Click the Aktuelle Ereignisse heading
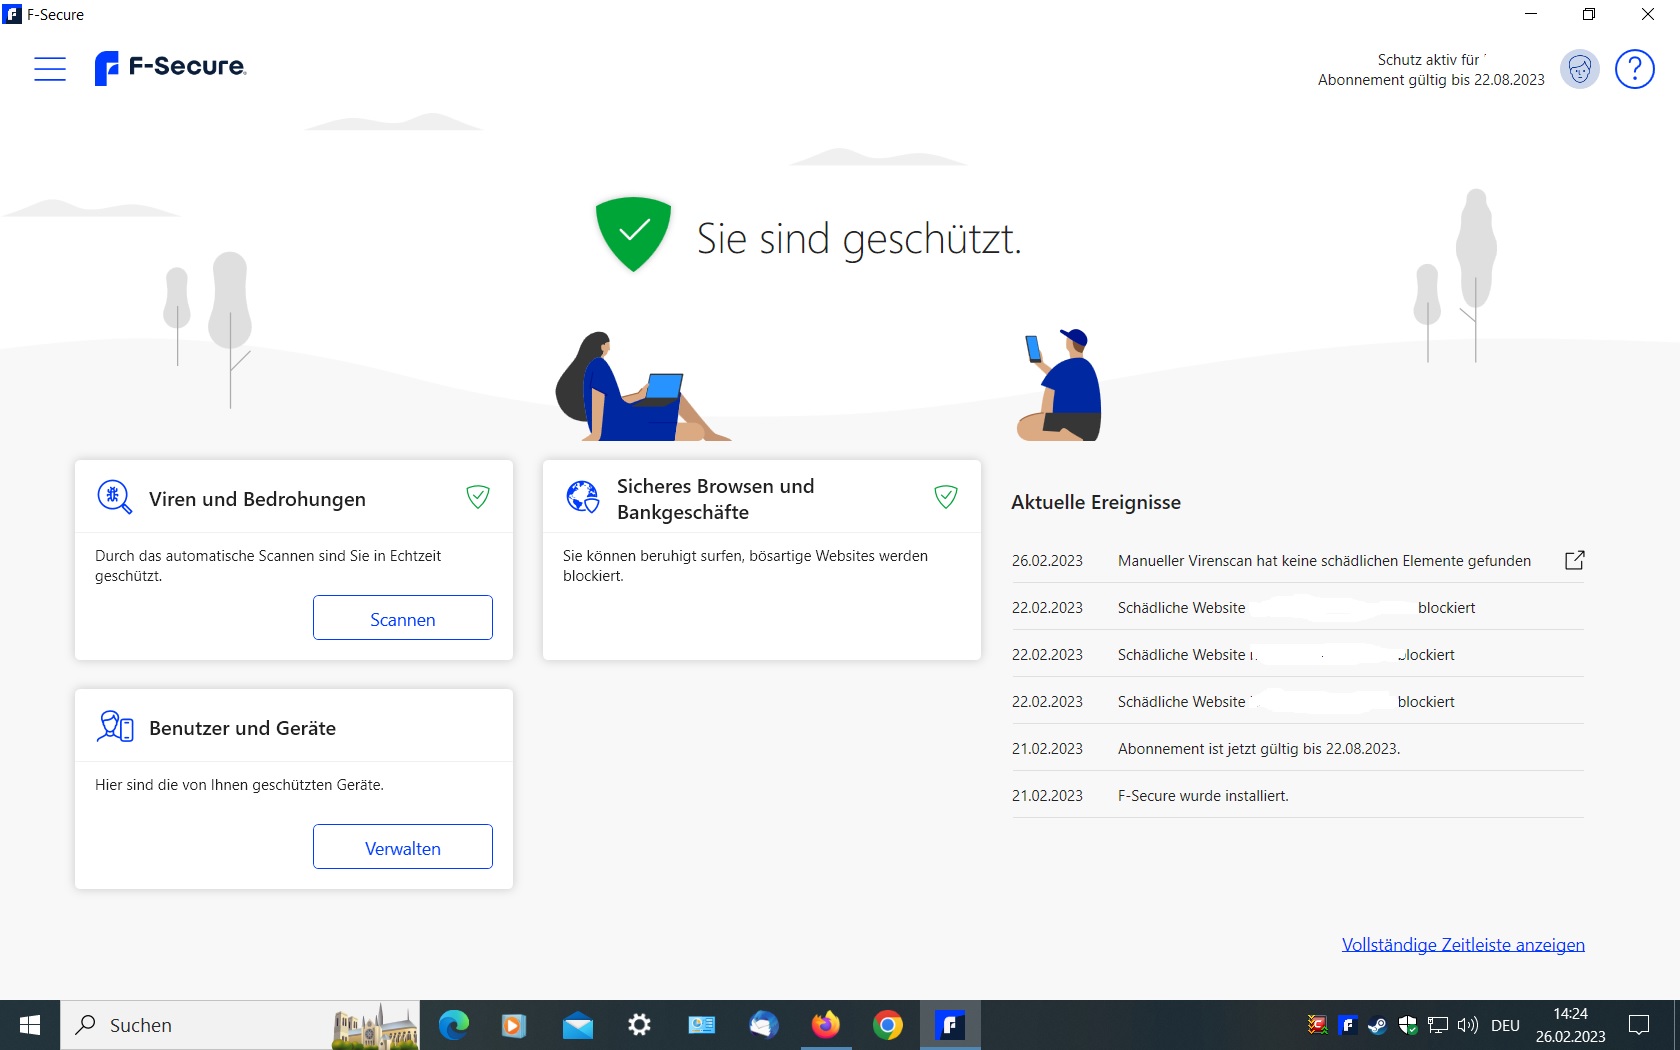 click(1096, 502)
